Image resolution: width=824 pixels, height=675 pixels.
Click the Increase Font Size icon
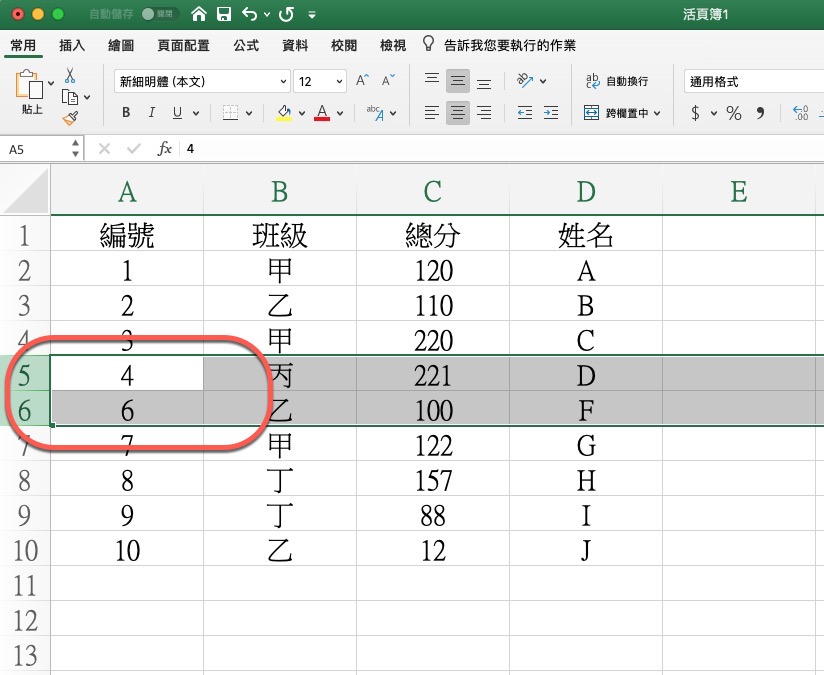click(x=362, y=81)
